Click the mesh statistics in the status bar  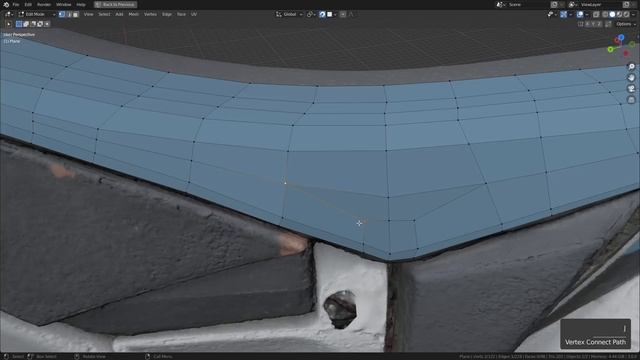548,357
